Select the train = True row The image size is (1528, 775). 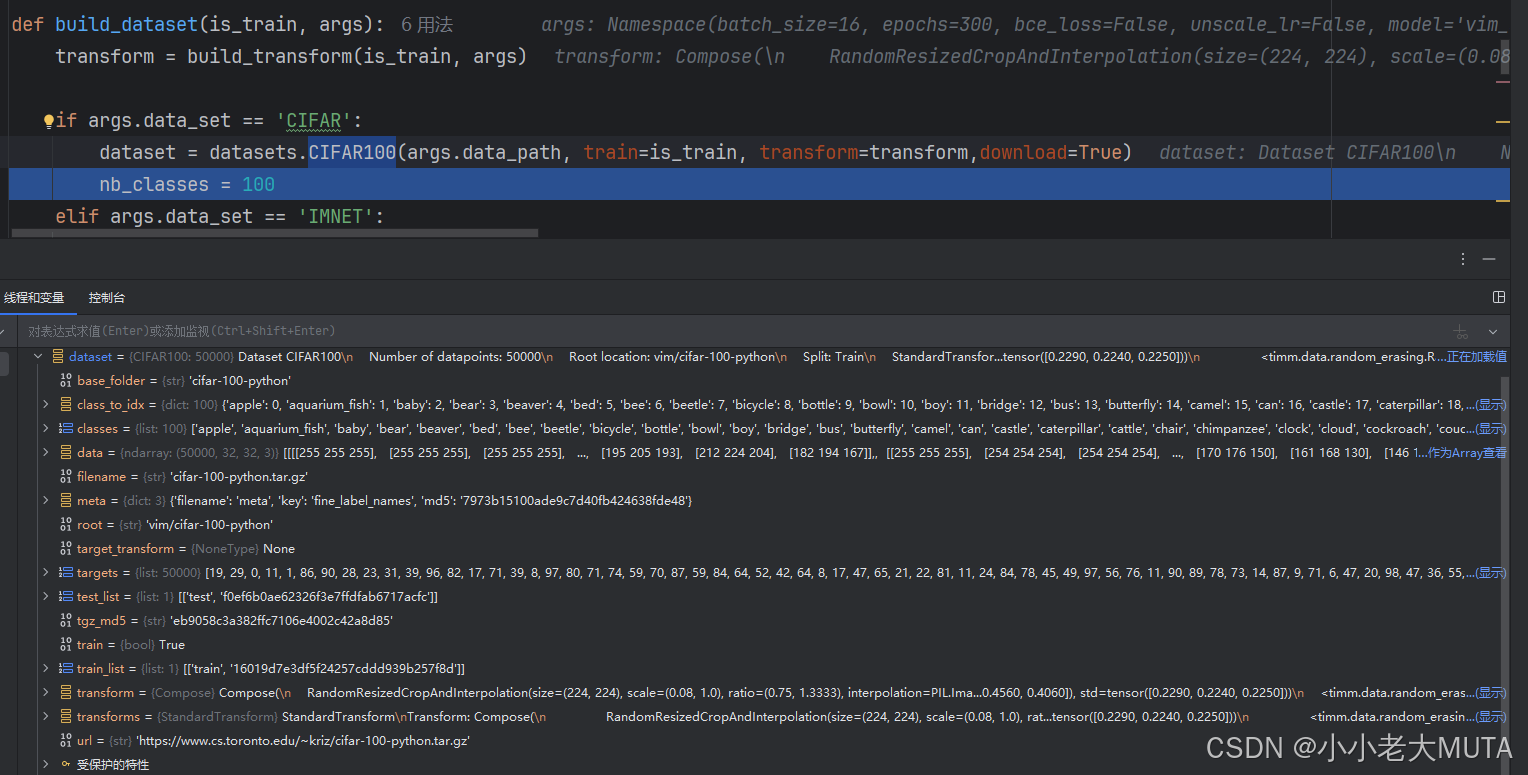pyautogui.click(x=131, y=645)
